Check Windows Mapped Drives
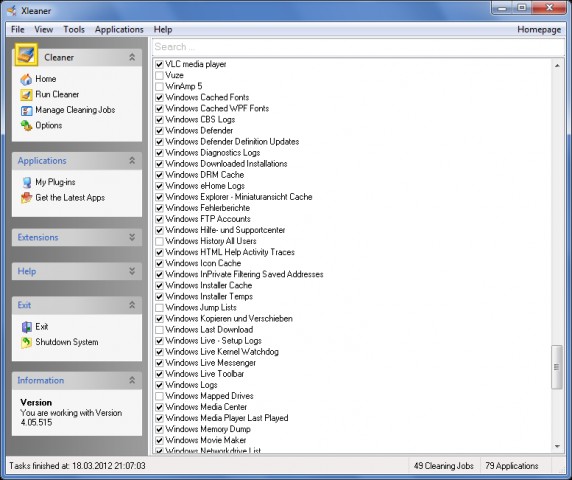Viewport: 572px width, 480px height. (159, 396)
